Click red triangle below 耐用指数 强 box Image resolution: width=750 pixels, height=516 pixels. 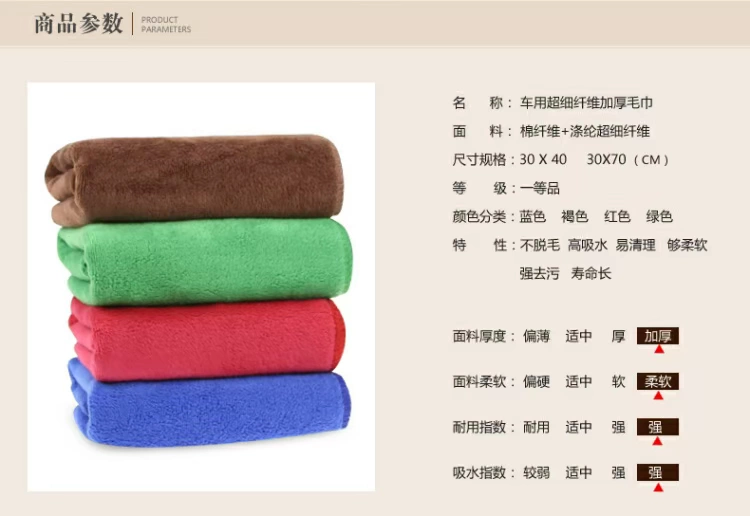point(658,440)
